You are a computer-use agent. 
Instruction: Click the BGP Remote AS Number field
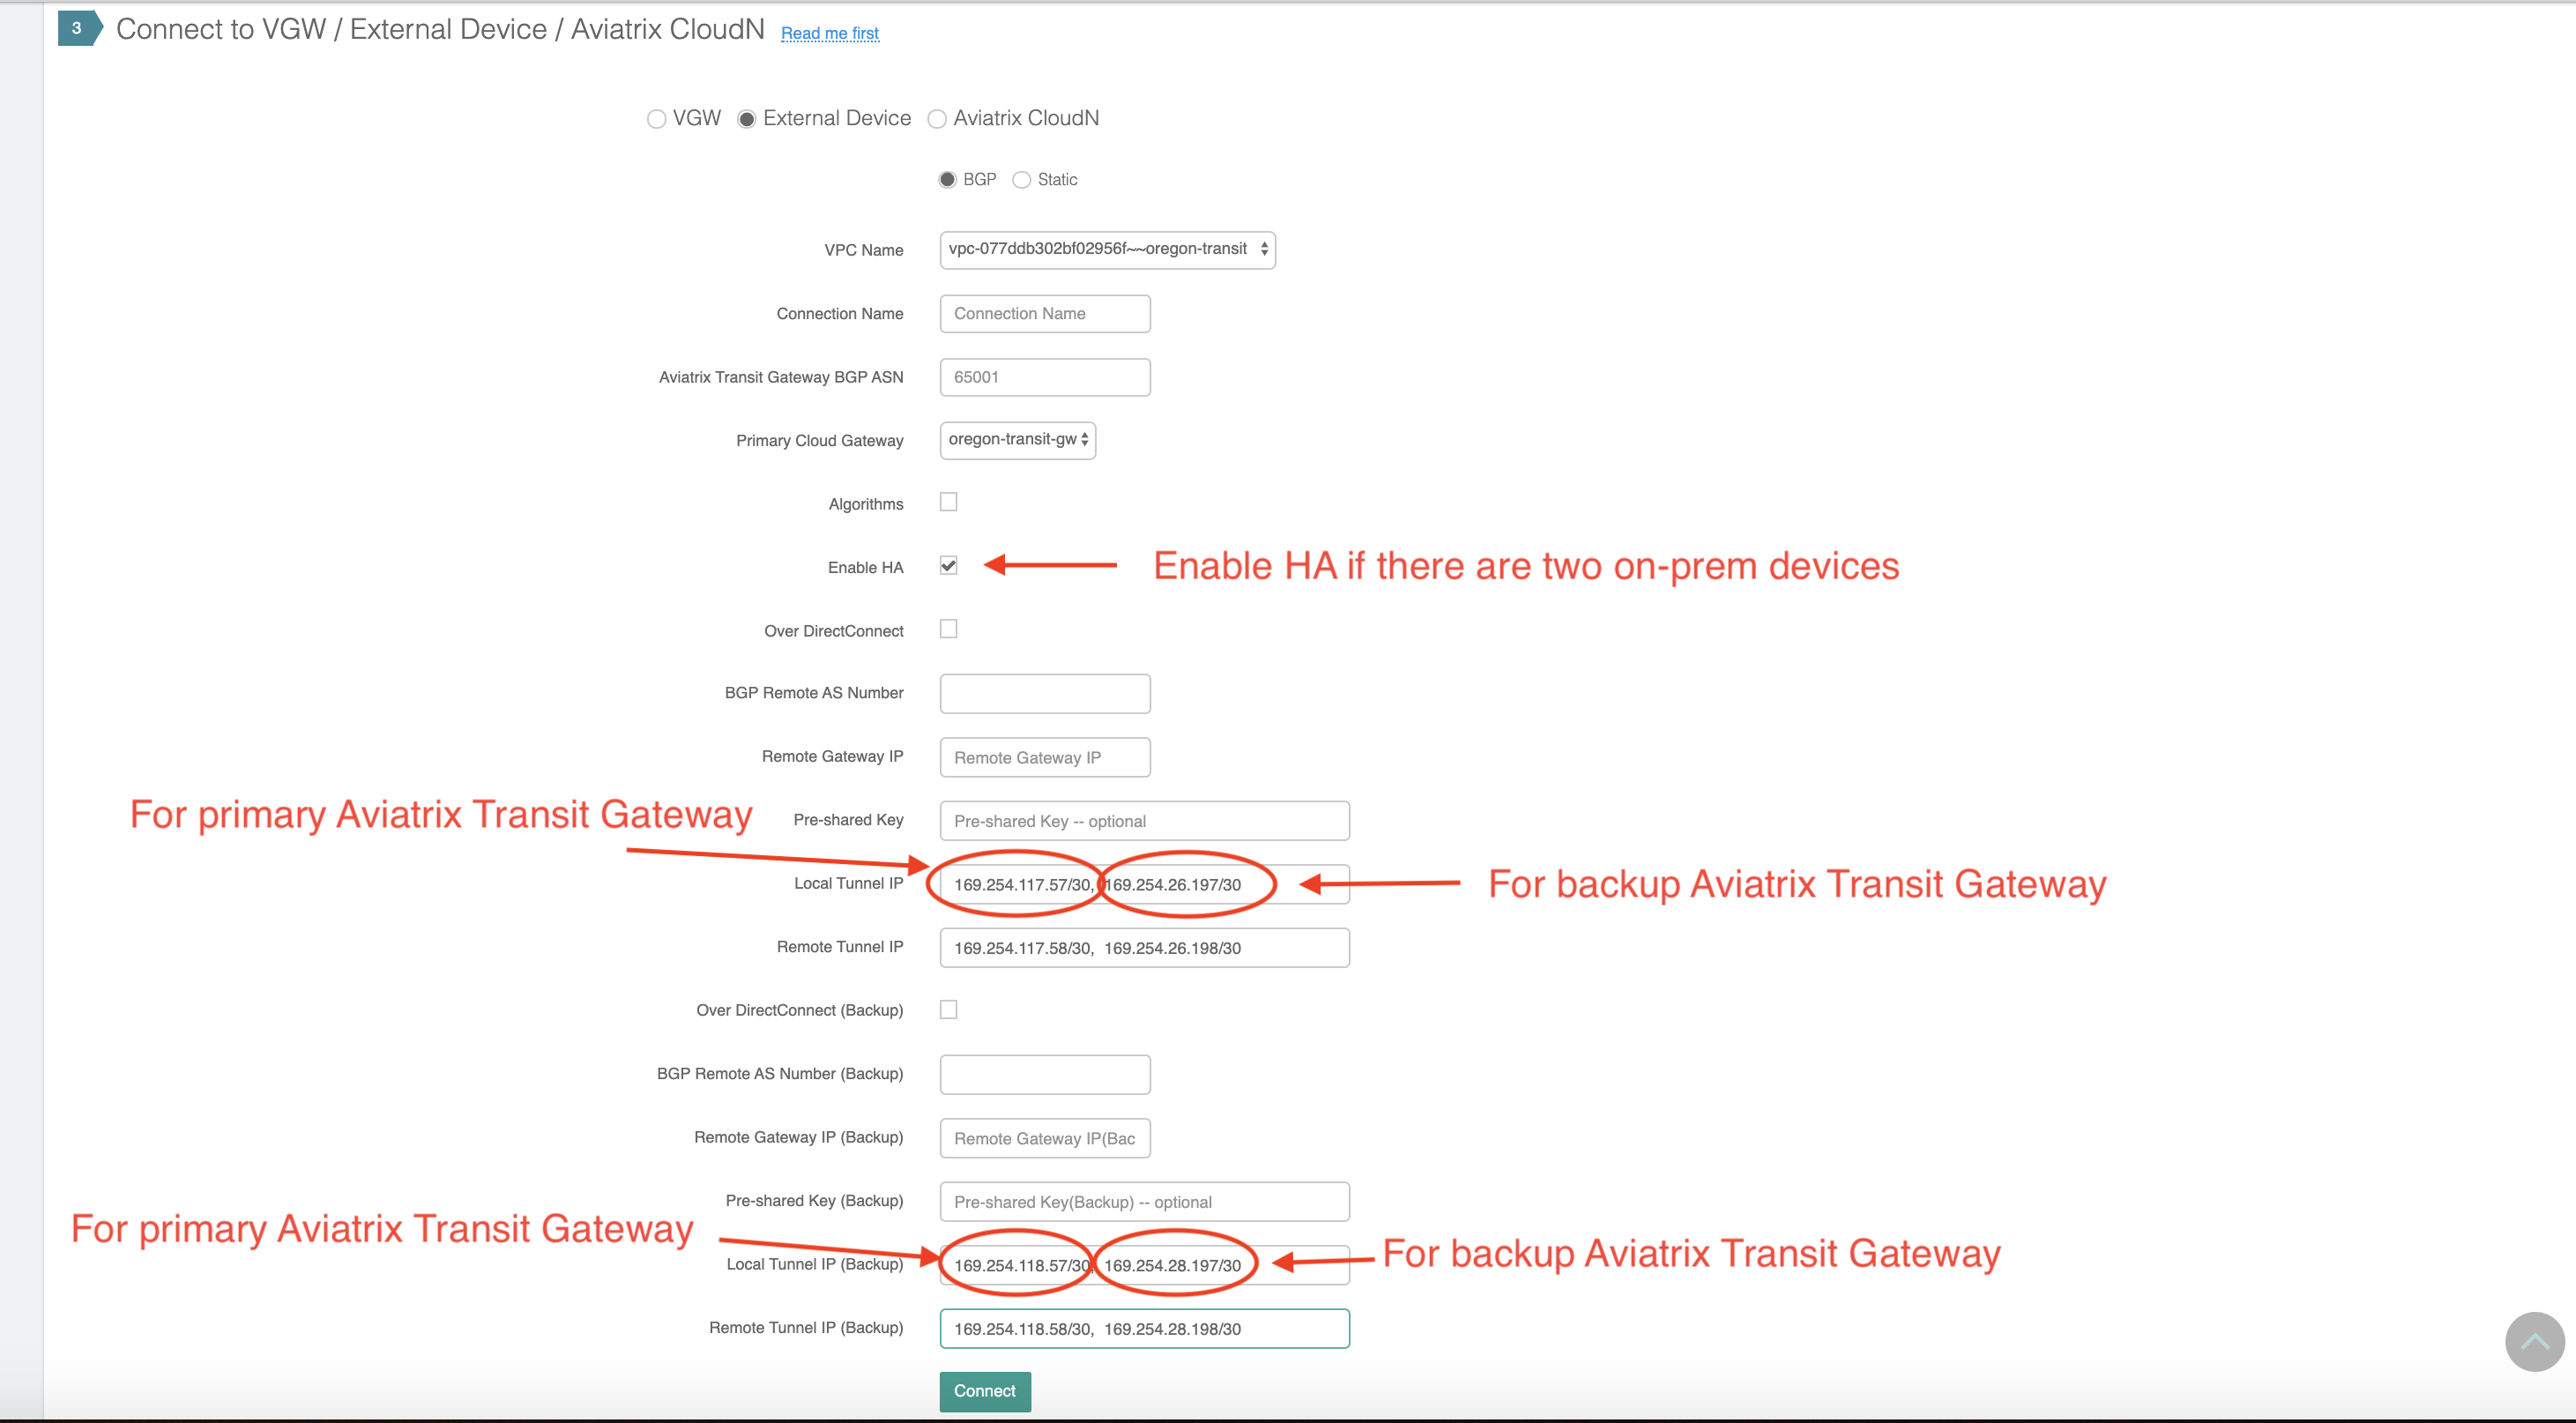coord(1044,693)
